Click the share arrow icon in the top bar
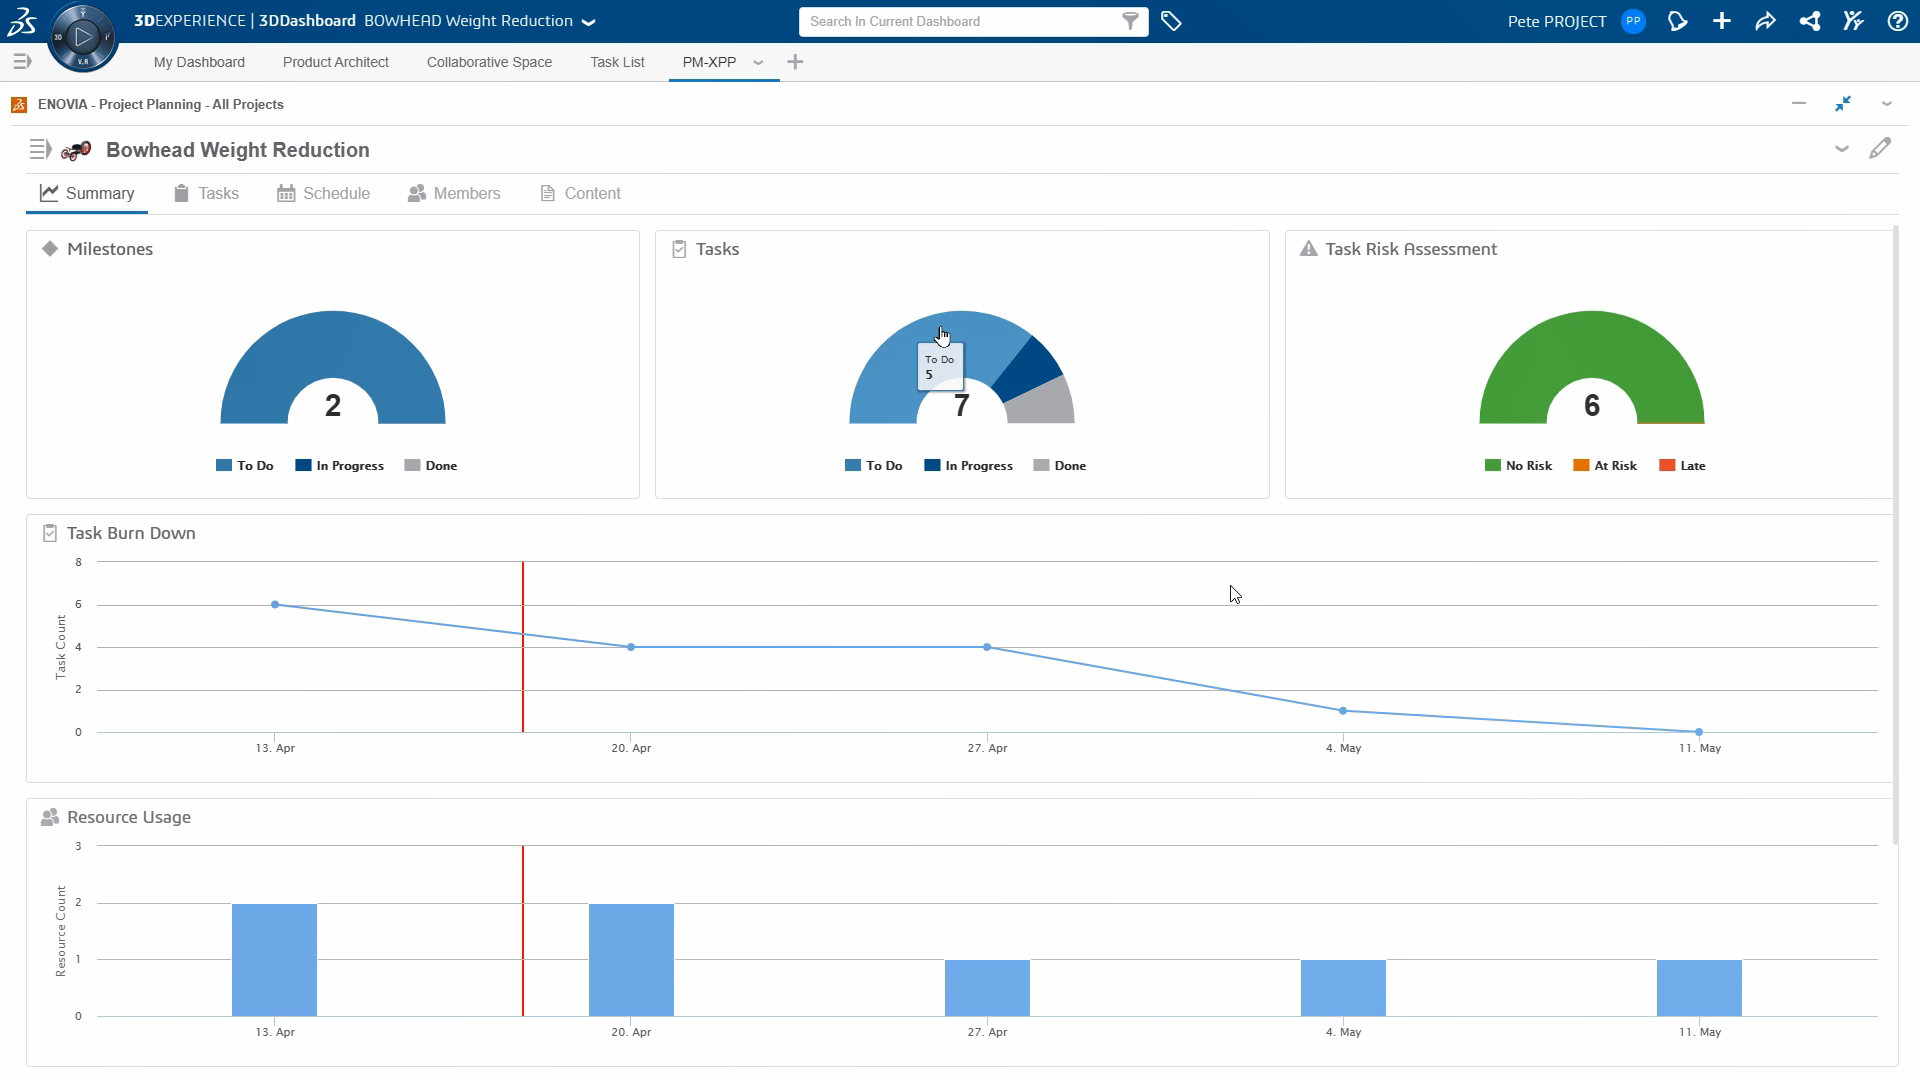Screen dimensions: 1920x1080 (1765, 21)
